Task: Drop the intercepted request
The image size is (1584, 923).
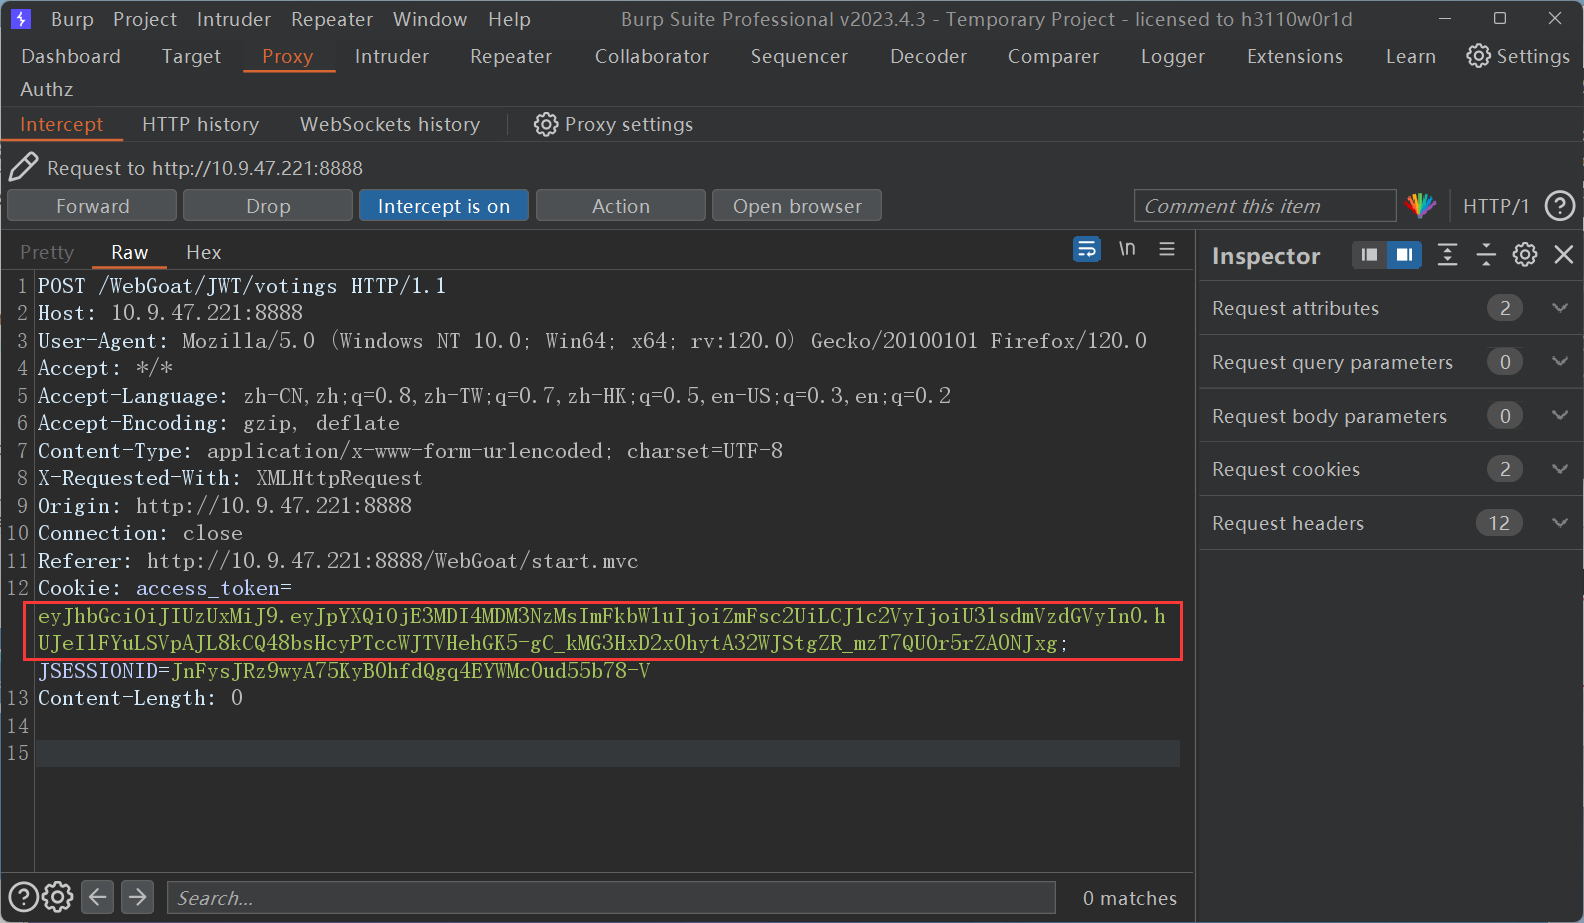Action: (268, 206)
